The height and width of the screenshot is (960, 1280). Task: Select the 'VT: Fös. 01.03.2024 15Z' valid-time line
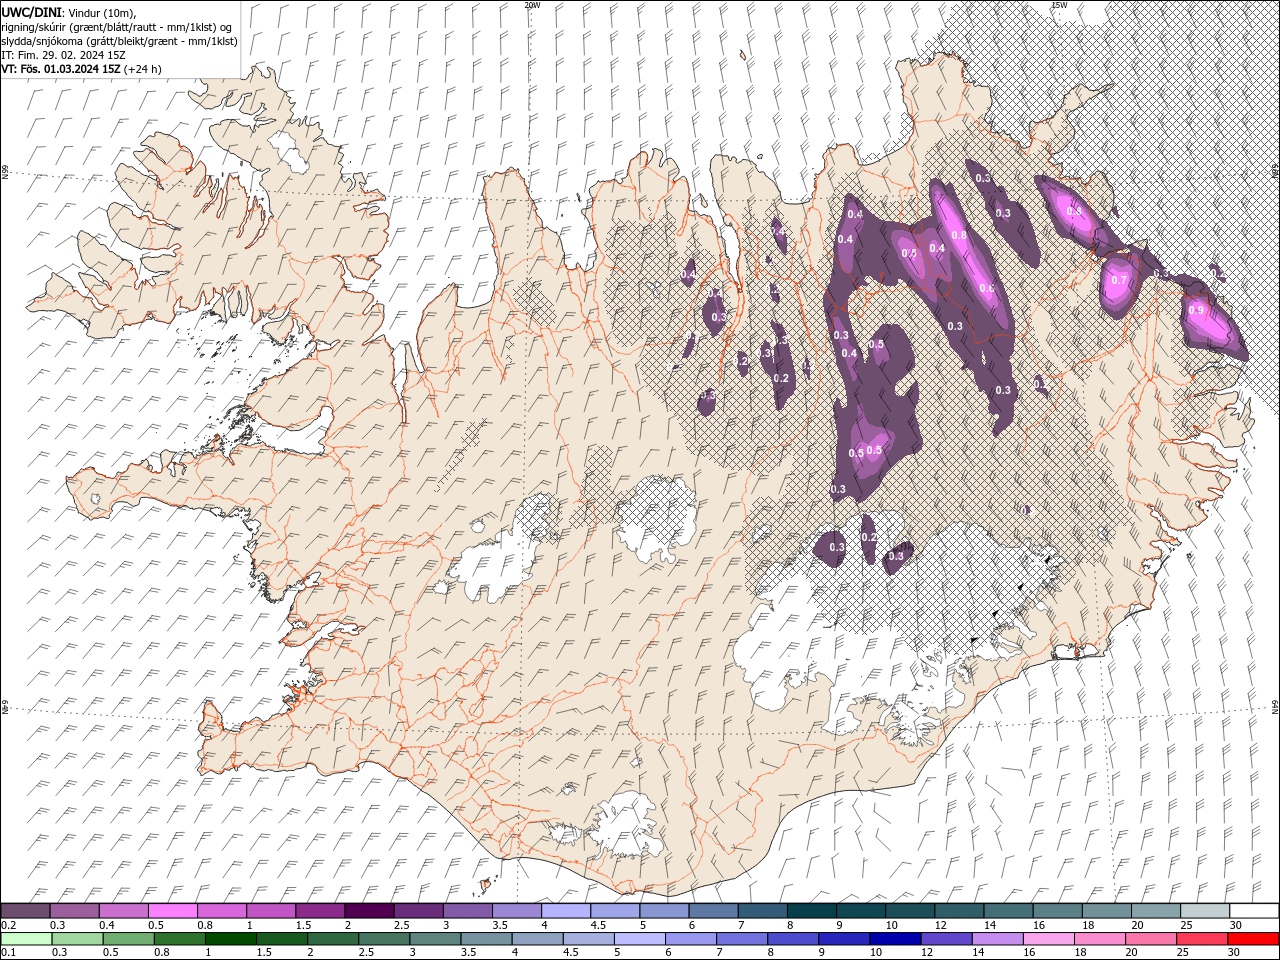pos(81,69)
